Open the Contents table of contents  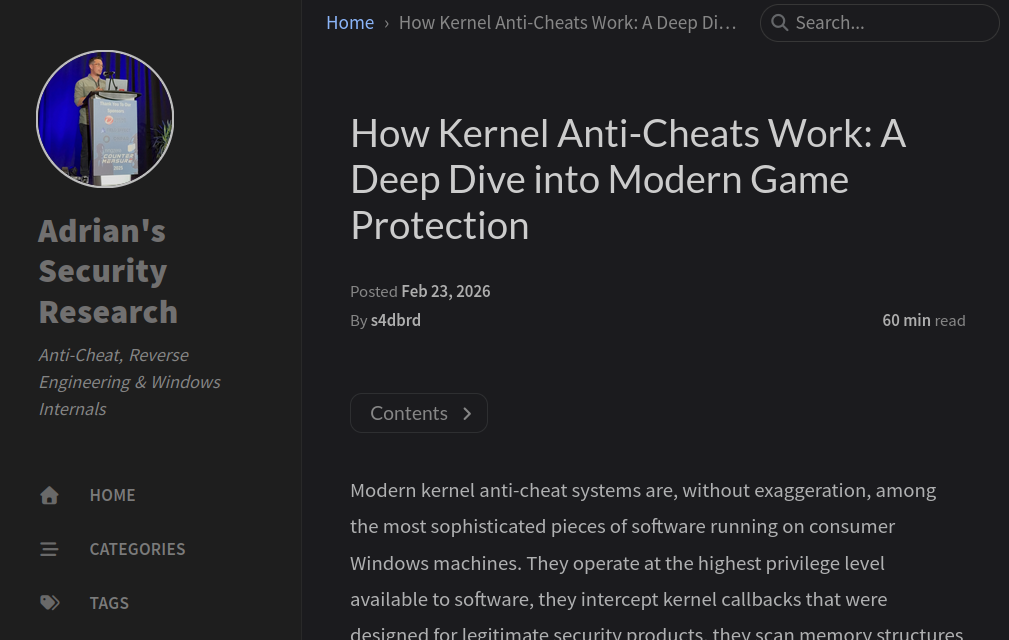pyautogui.click(x=409, y=413)
